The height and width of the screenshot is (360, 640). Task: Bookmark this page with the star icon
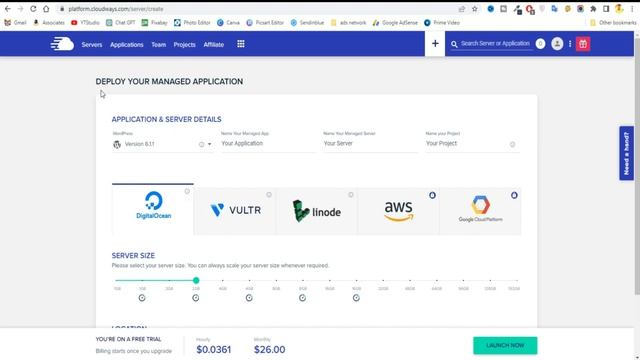point(475,9)
